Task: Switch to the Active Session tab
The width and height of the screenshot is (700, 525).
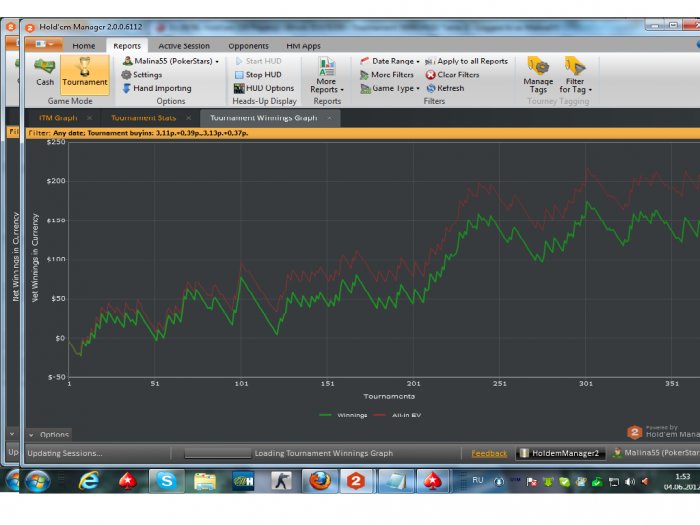Action: (183, 46)
